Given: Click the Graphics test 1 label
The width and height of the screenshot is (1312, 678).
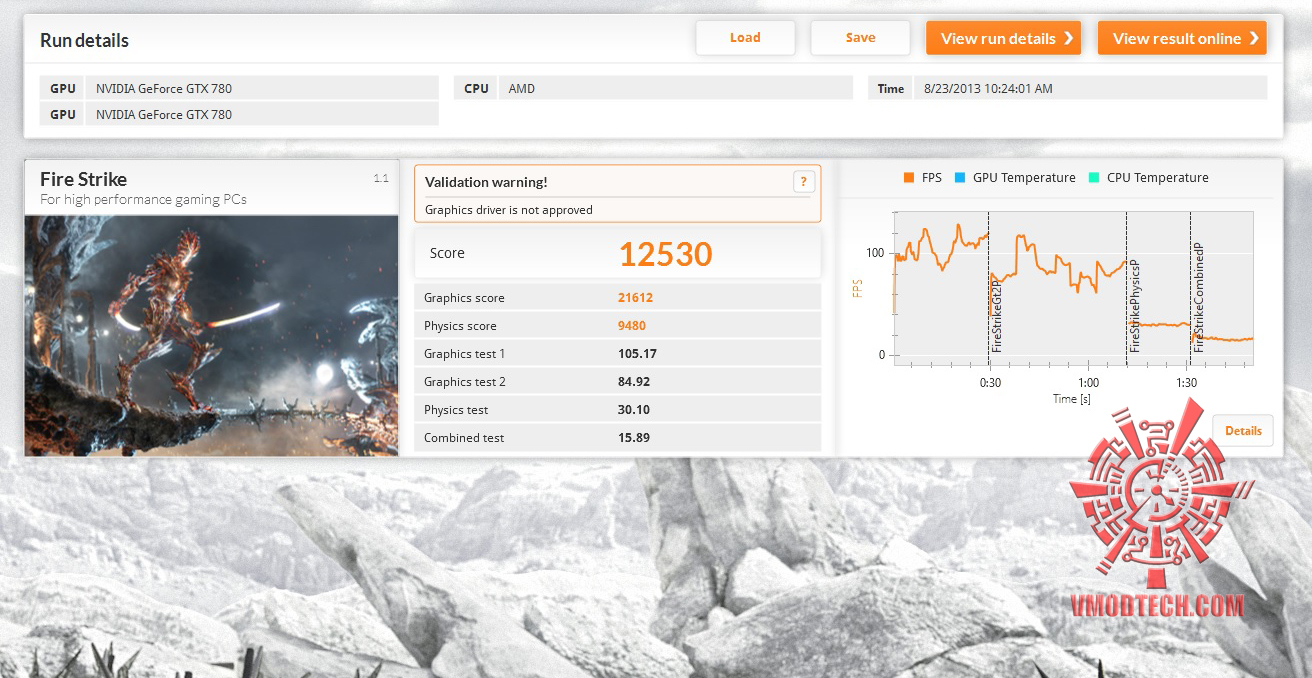Looking at the screenshot, I should [x=464, y=354].
